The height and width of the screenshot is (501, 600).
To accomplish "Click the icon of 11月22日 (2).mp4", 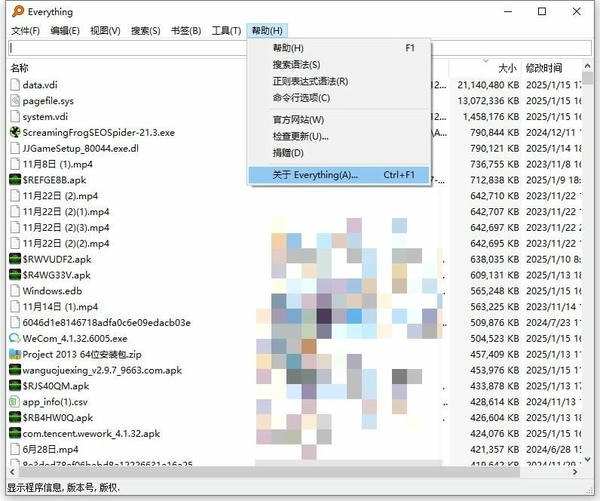I will pyautogui.click(x=15, y=196).
